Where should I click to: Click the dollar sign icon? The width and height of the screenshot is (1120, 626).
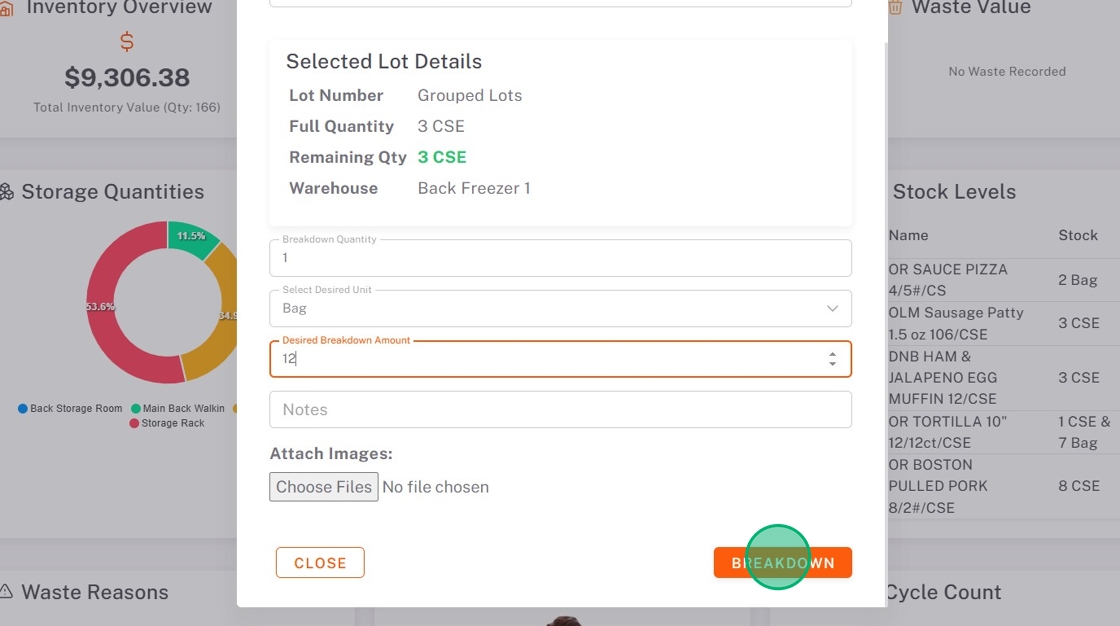(127, 42)
